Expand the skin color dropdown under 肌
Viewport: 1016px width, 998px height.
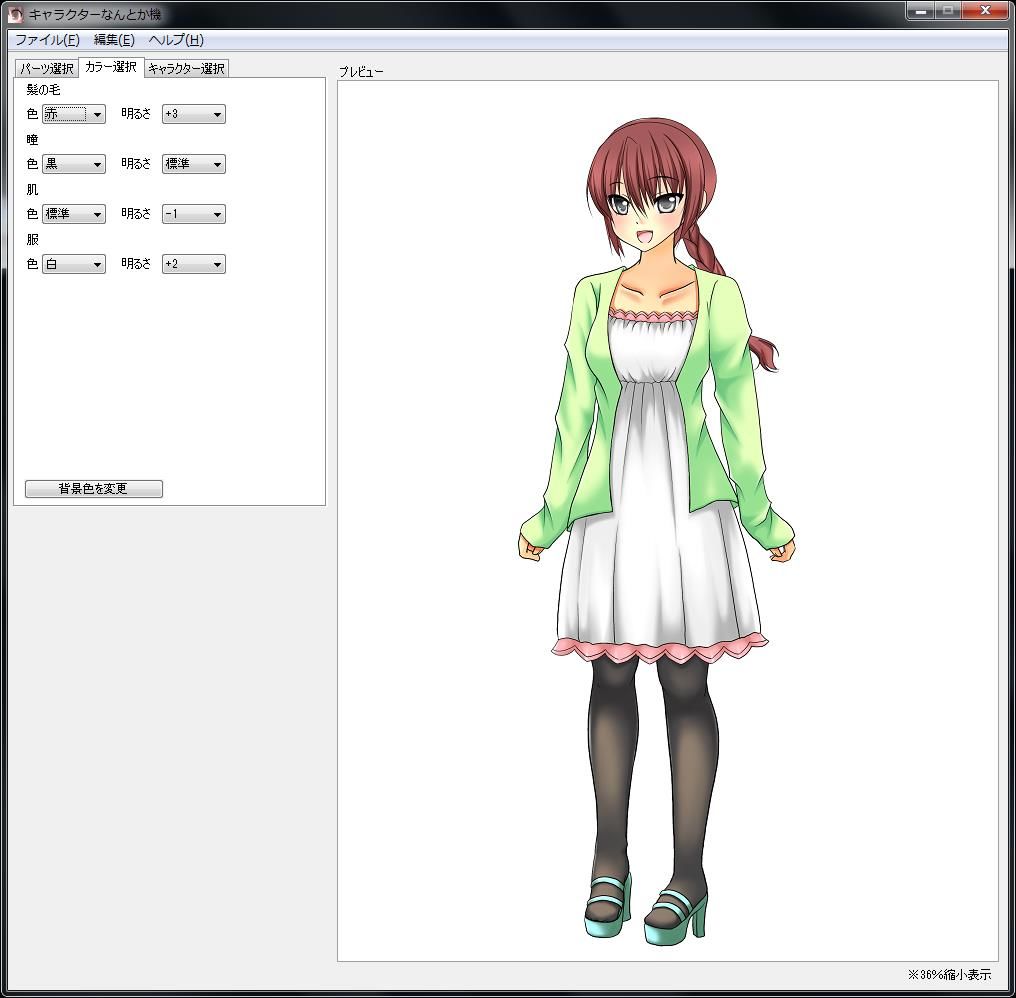coord(74,214)
